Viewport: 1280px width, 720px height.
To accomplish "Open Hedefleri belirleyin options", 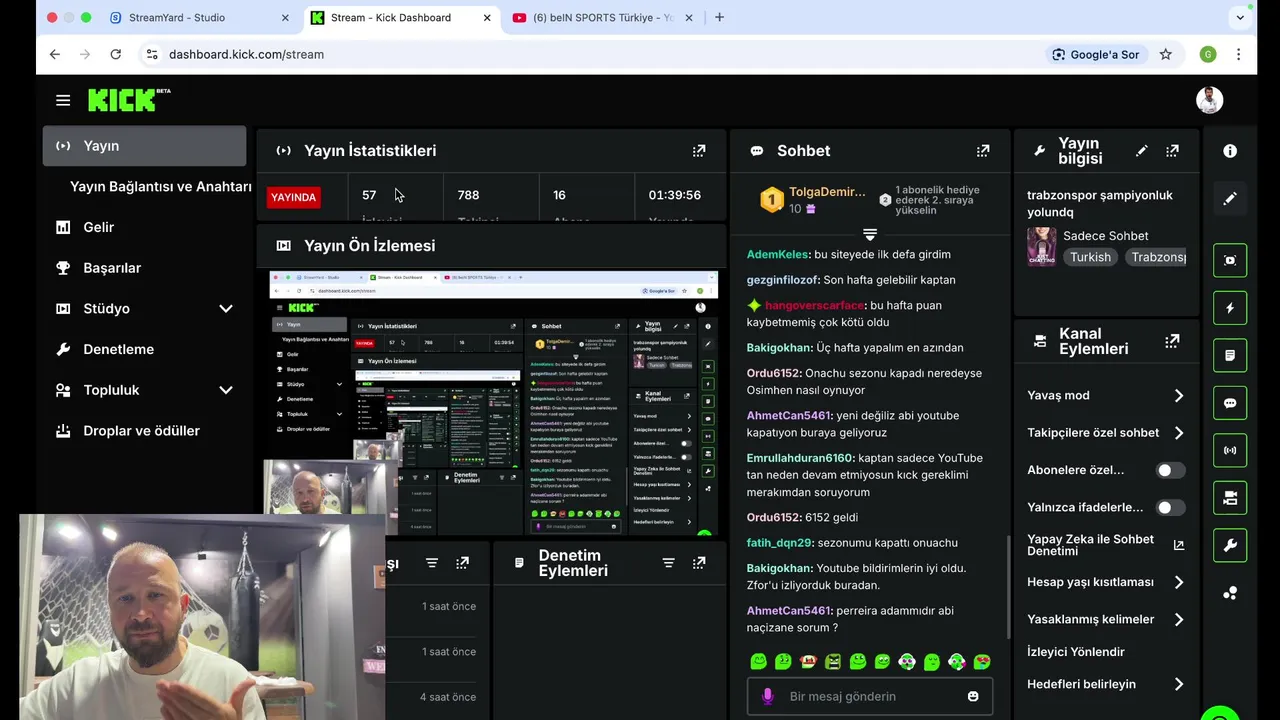I will pyautogui.click(x=1106, y=684).
